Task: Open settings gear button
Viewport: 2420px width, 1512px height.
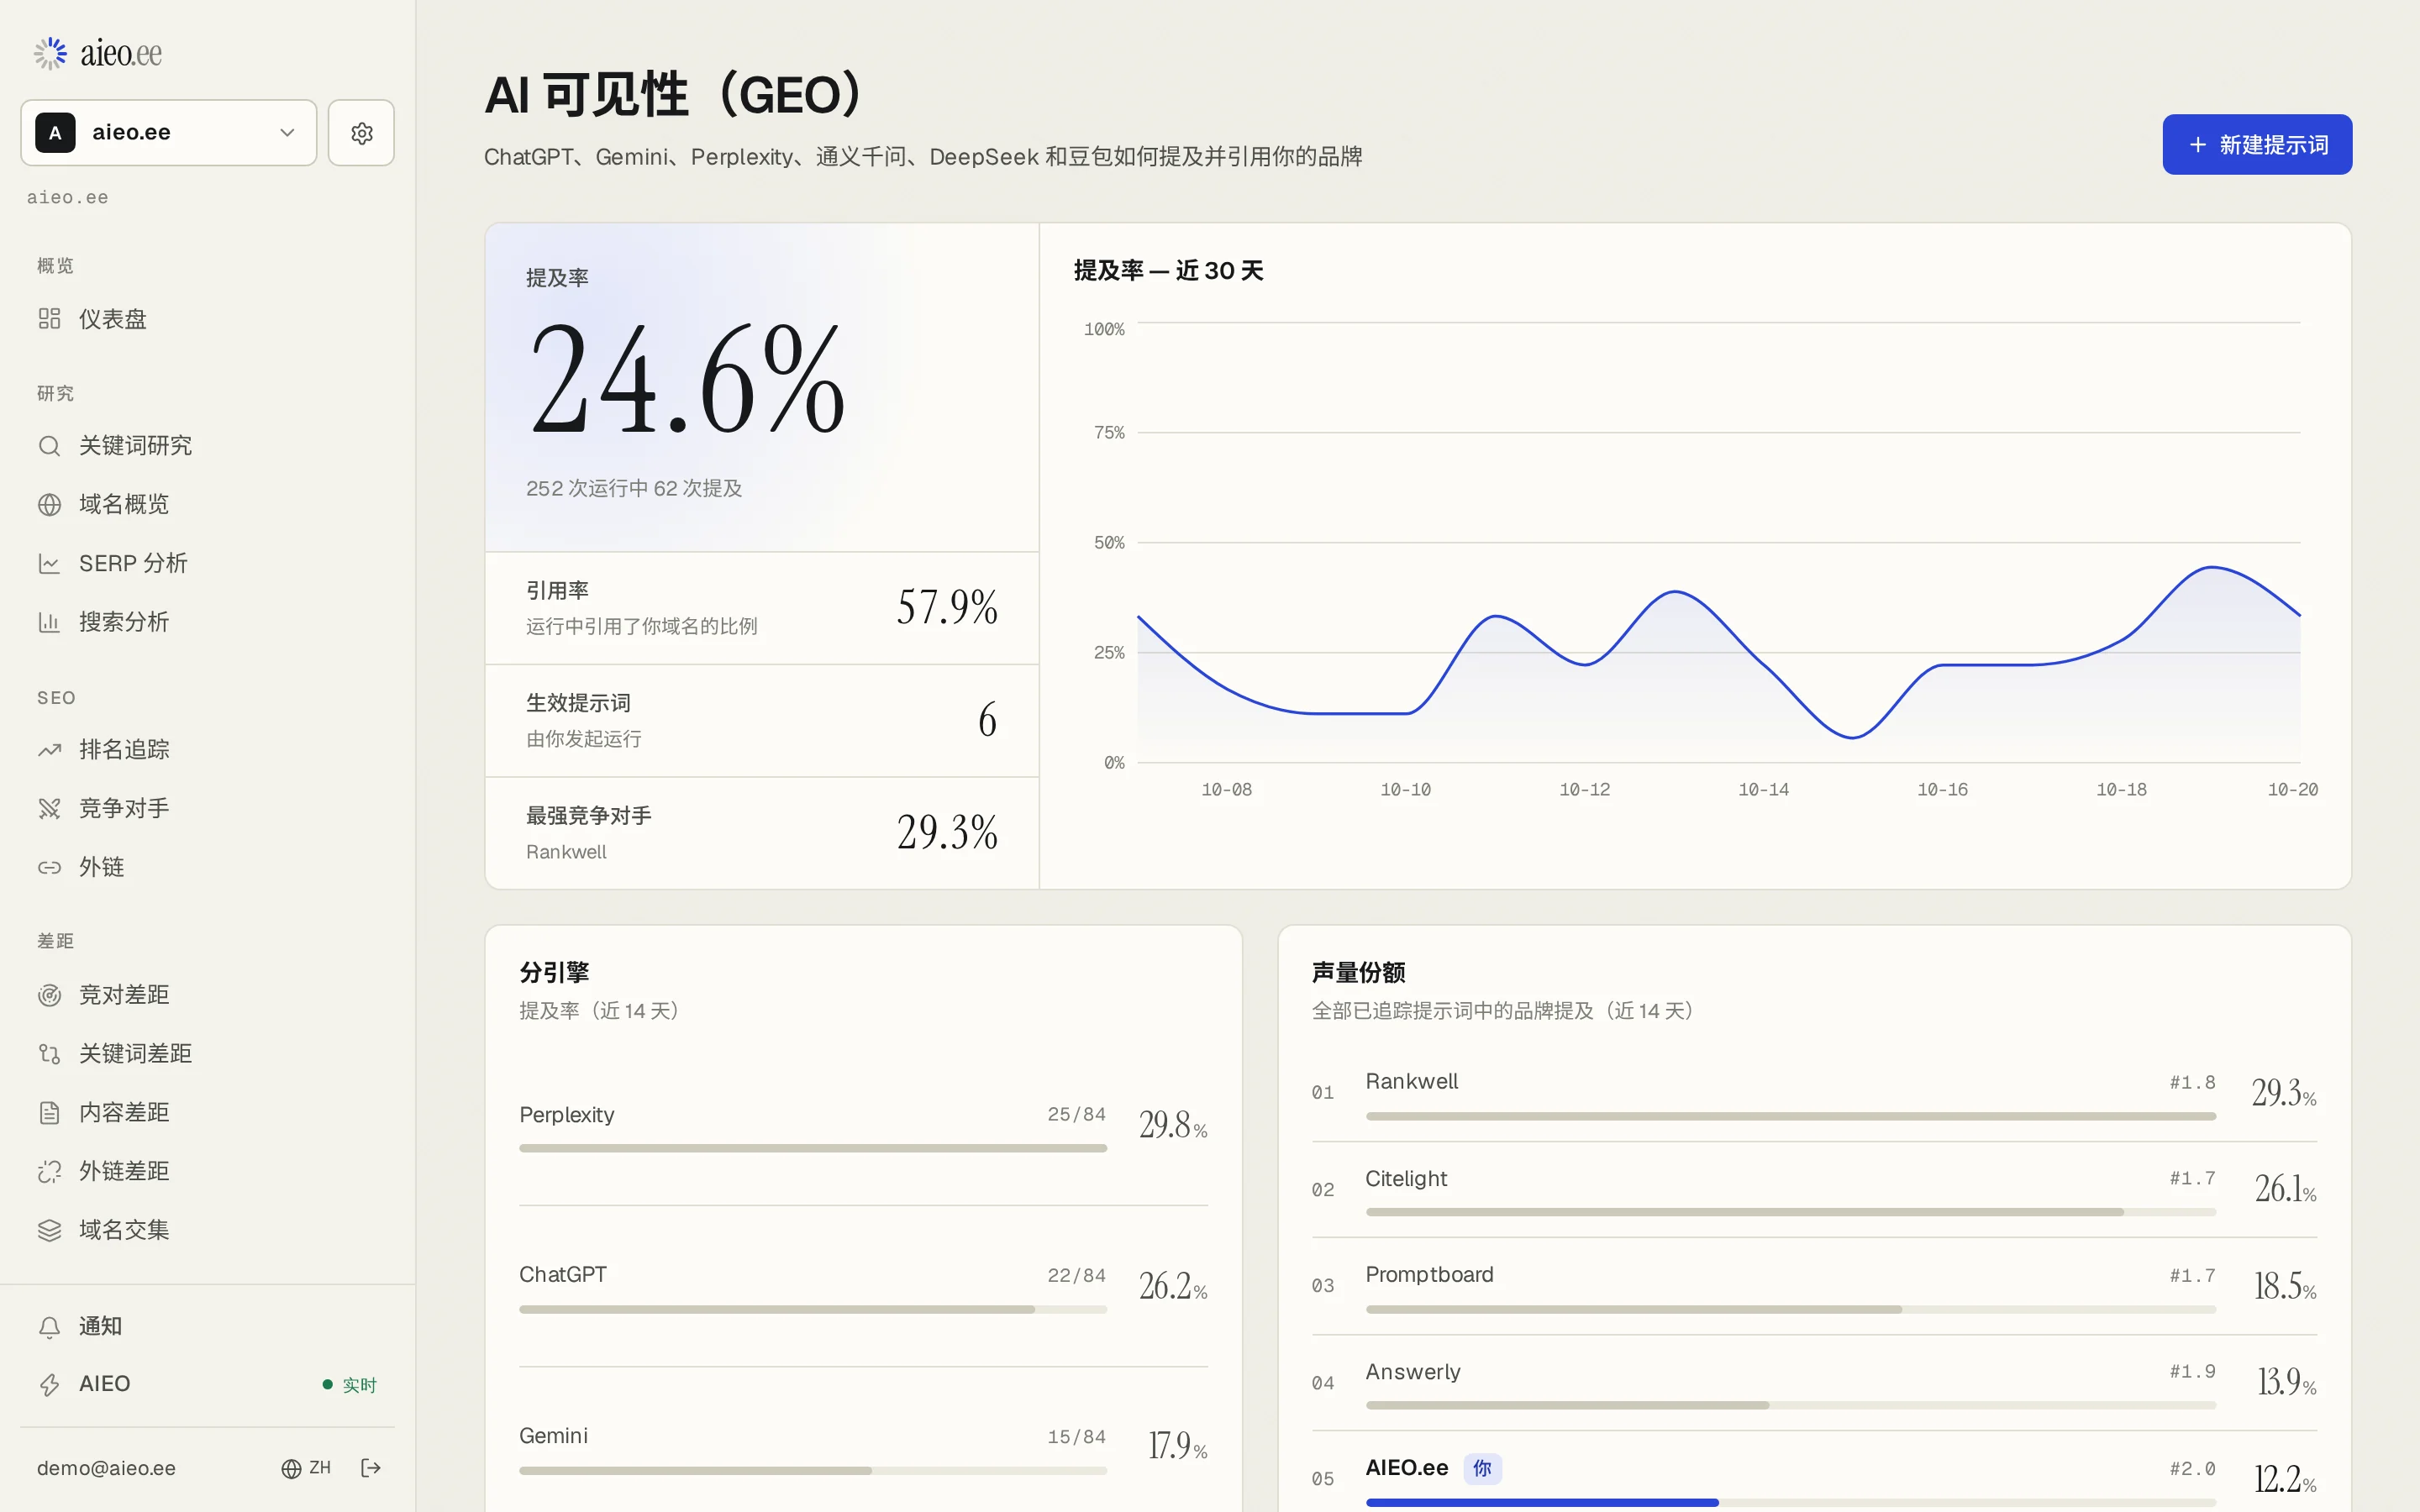Action: click(x=361, y=132)
